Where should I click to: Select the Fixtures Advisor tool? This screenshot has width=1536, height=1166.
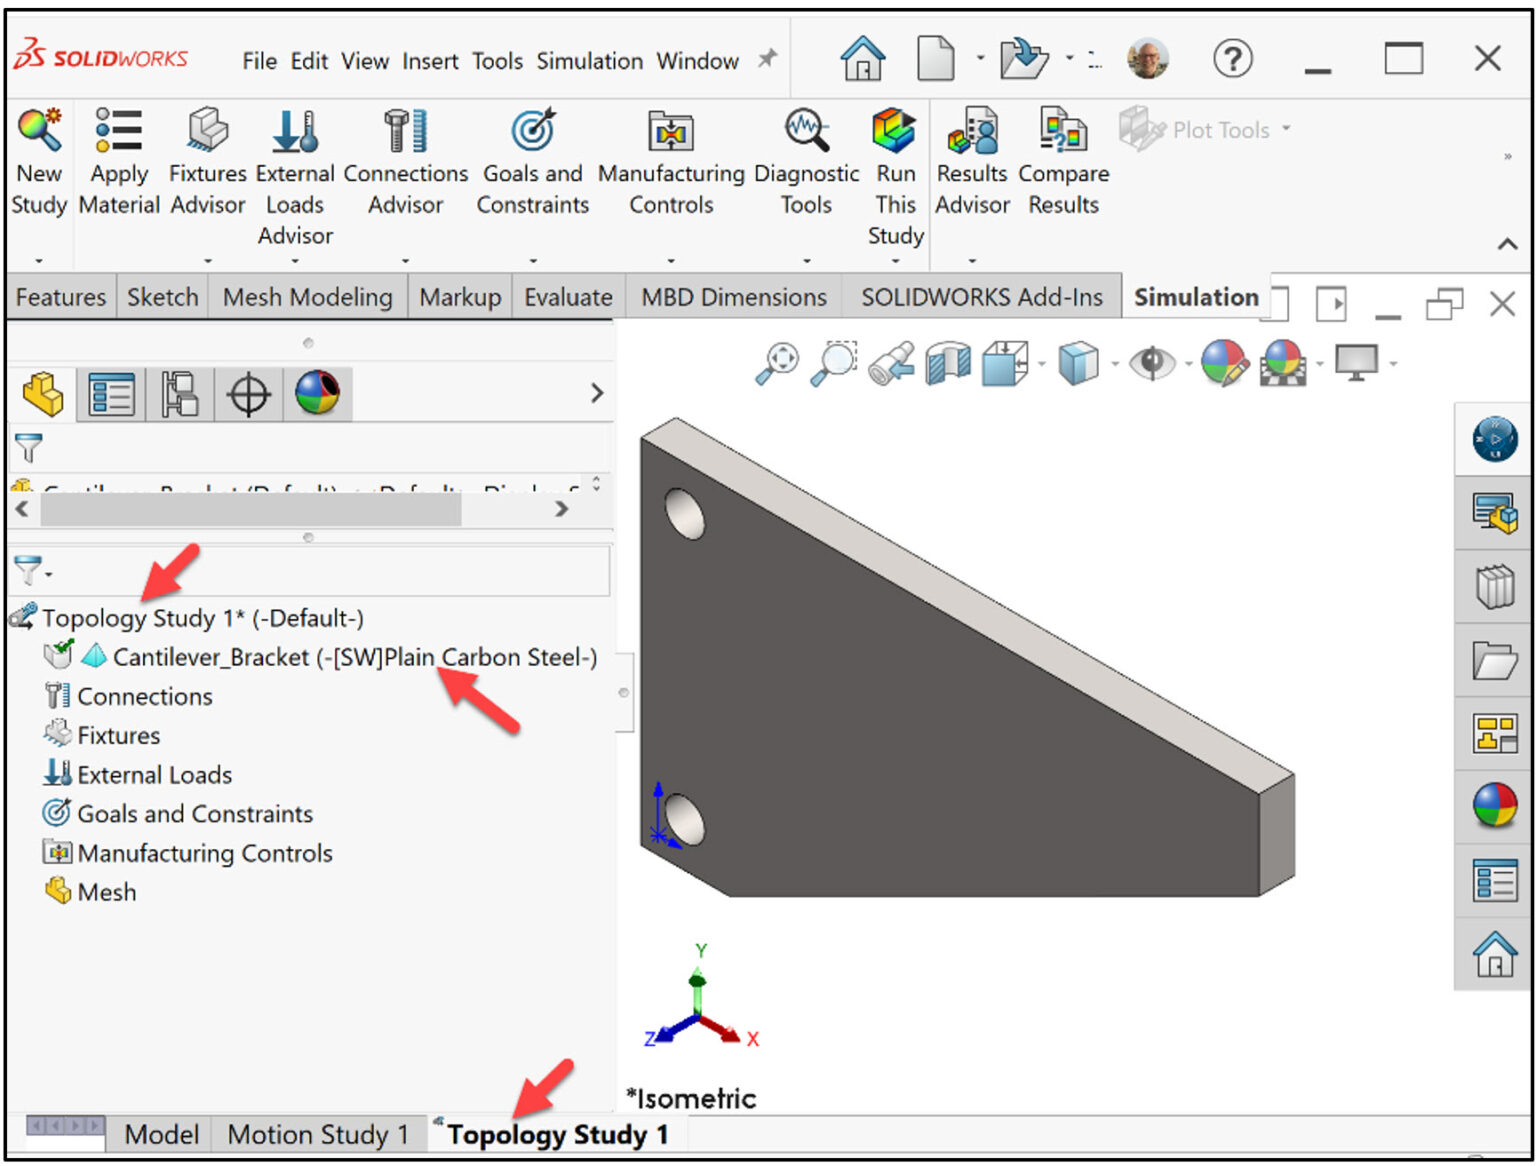point(206,160)
